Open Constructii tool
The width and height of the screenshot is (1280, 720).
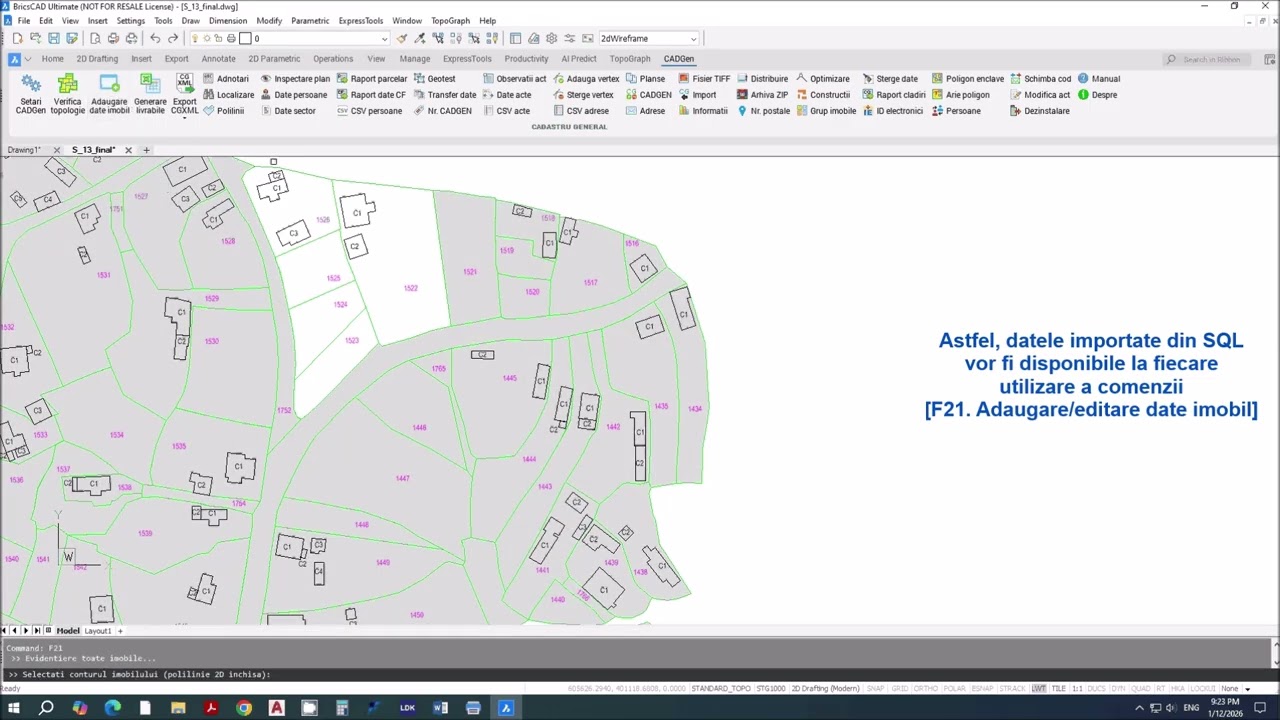(x=823, y=95)
